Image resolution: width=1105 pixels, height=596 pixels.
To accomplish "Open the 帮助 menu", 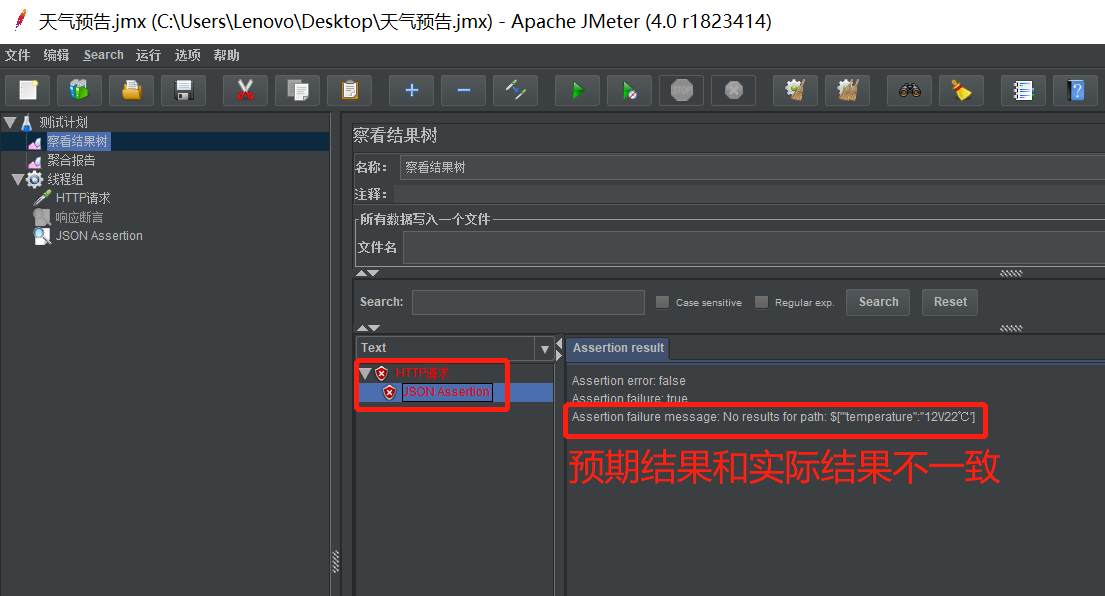I will coord(227,55).
